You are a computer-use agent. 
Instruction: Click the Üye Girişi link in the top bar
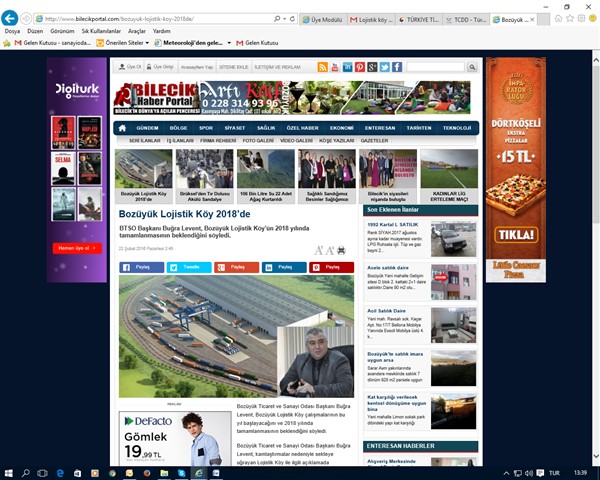click(160, 67)
